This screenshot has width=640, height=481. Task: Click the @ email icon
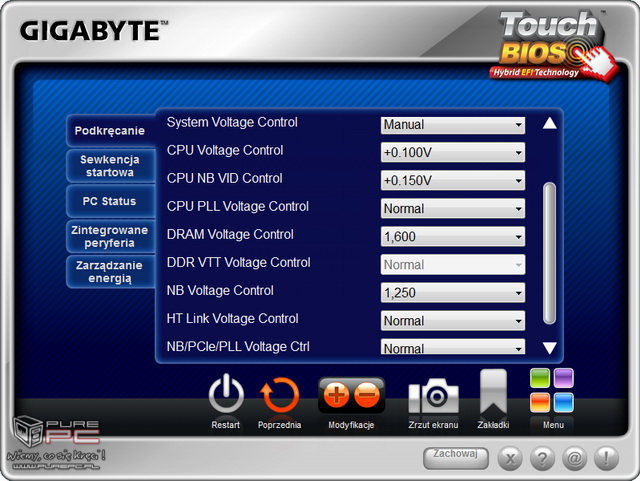tap(574, 459)
